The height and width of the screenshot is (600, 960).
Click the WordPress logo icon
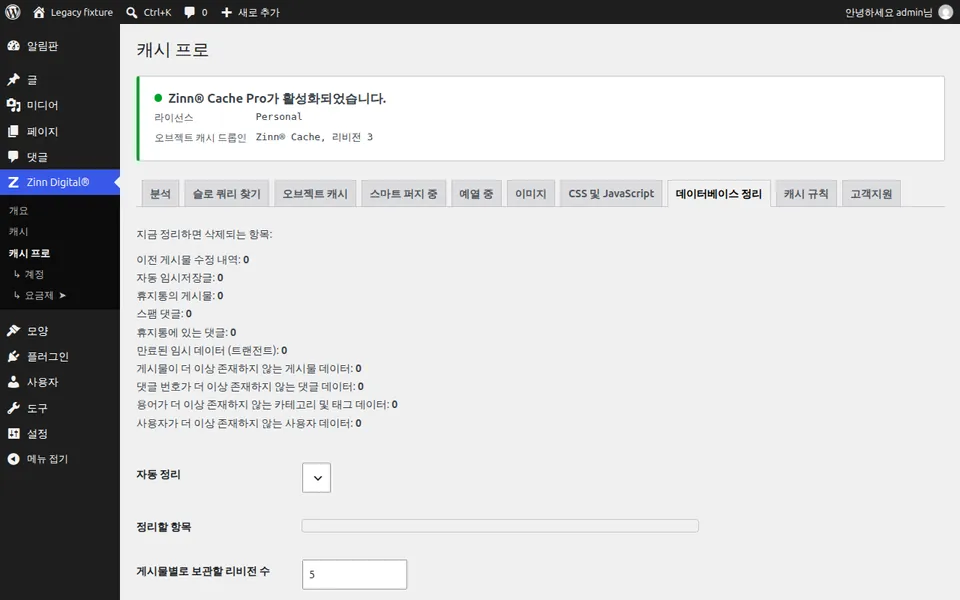pos(13,12)
